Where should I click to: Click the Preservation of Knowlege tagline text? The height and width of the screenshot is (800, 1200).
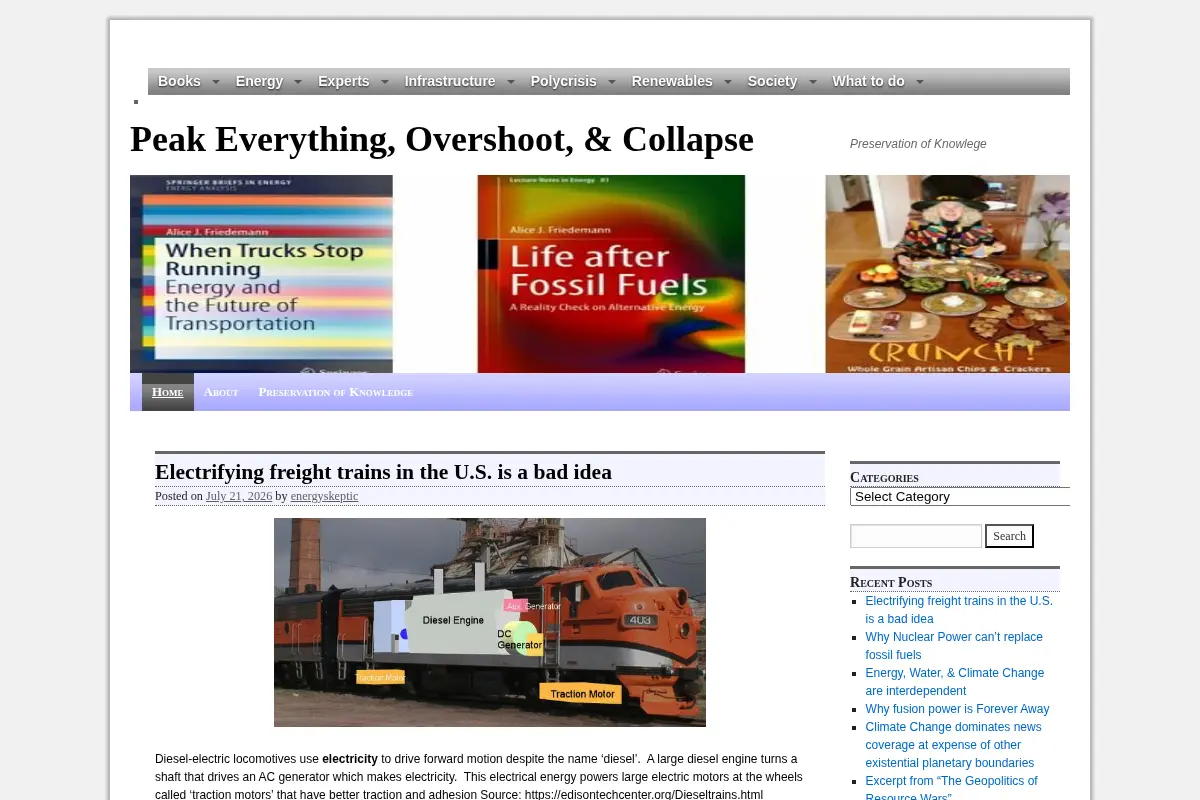918,144
